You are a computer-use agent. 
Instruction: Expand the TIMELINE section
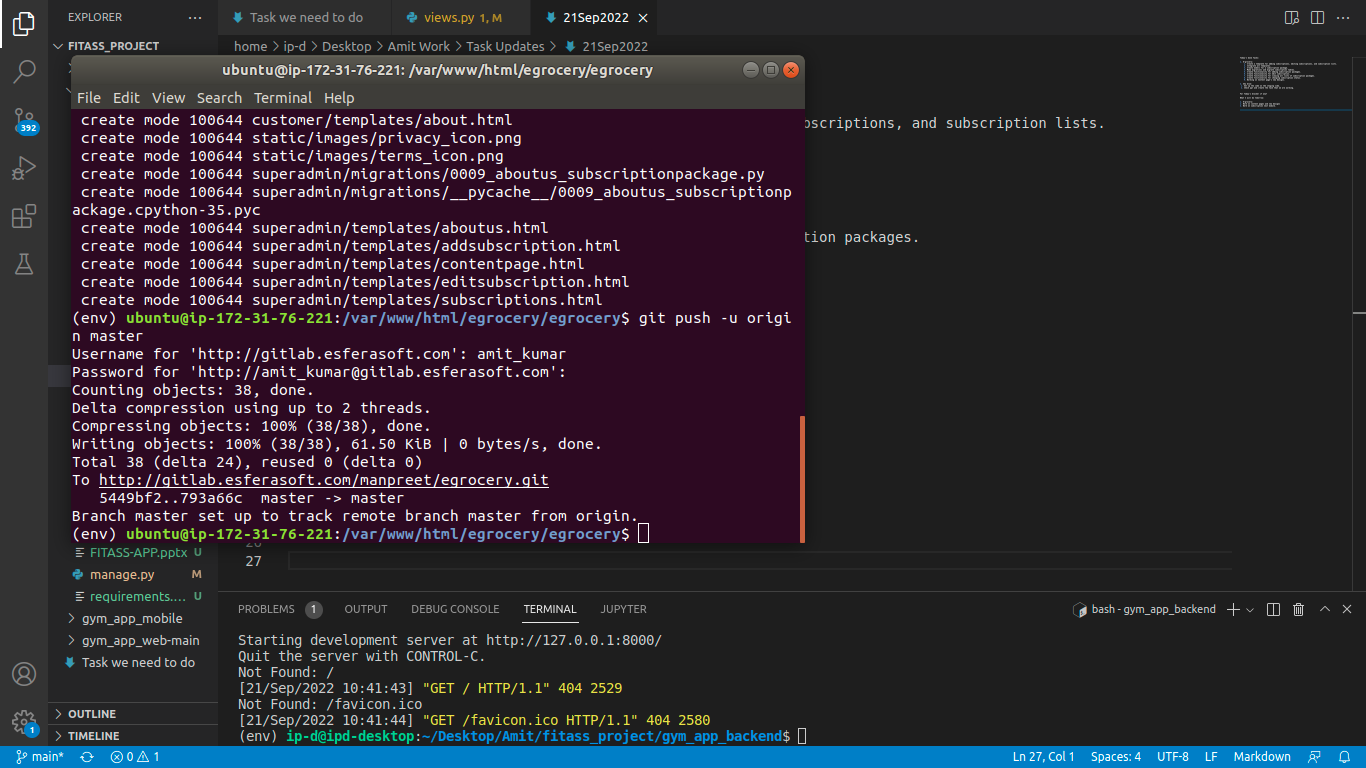[93, 736]
